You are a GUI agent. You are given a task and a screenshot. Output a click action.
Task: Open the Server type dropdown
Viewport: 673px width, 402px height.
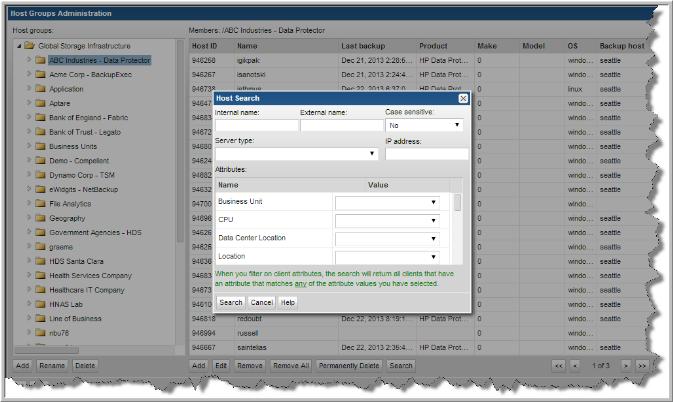click(297, 154)
